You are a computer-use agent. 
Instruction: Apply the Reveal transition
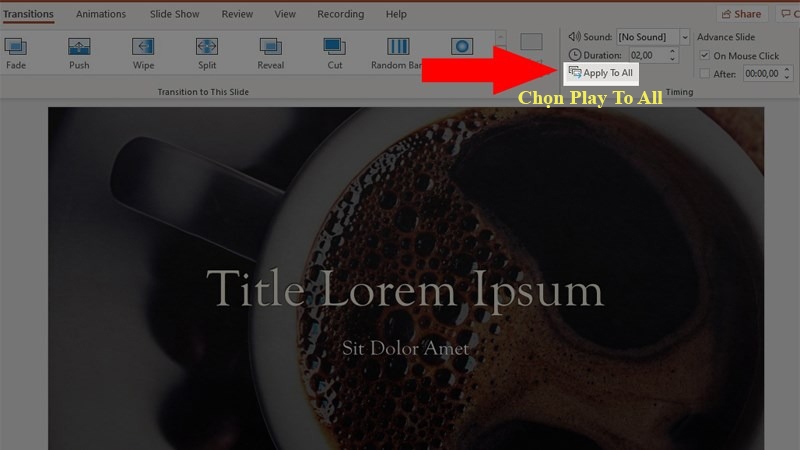pyautogui.click(x=270, y=54)
